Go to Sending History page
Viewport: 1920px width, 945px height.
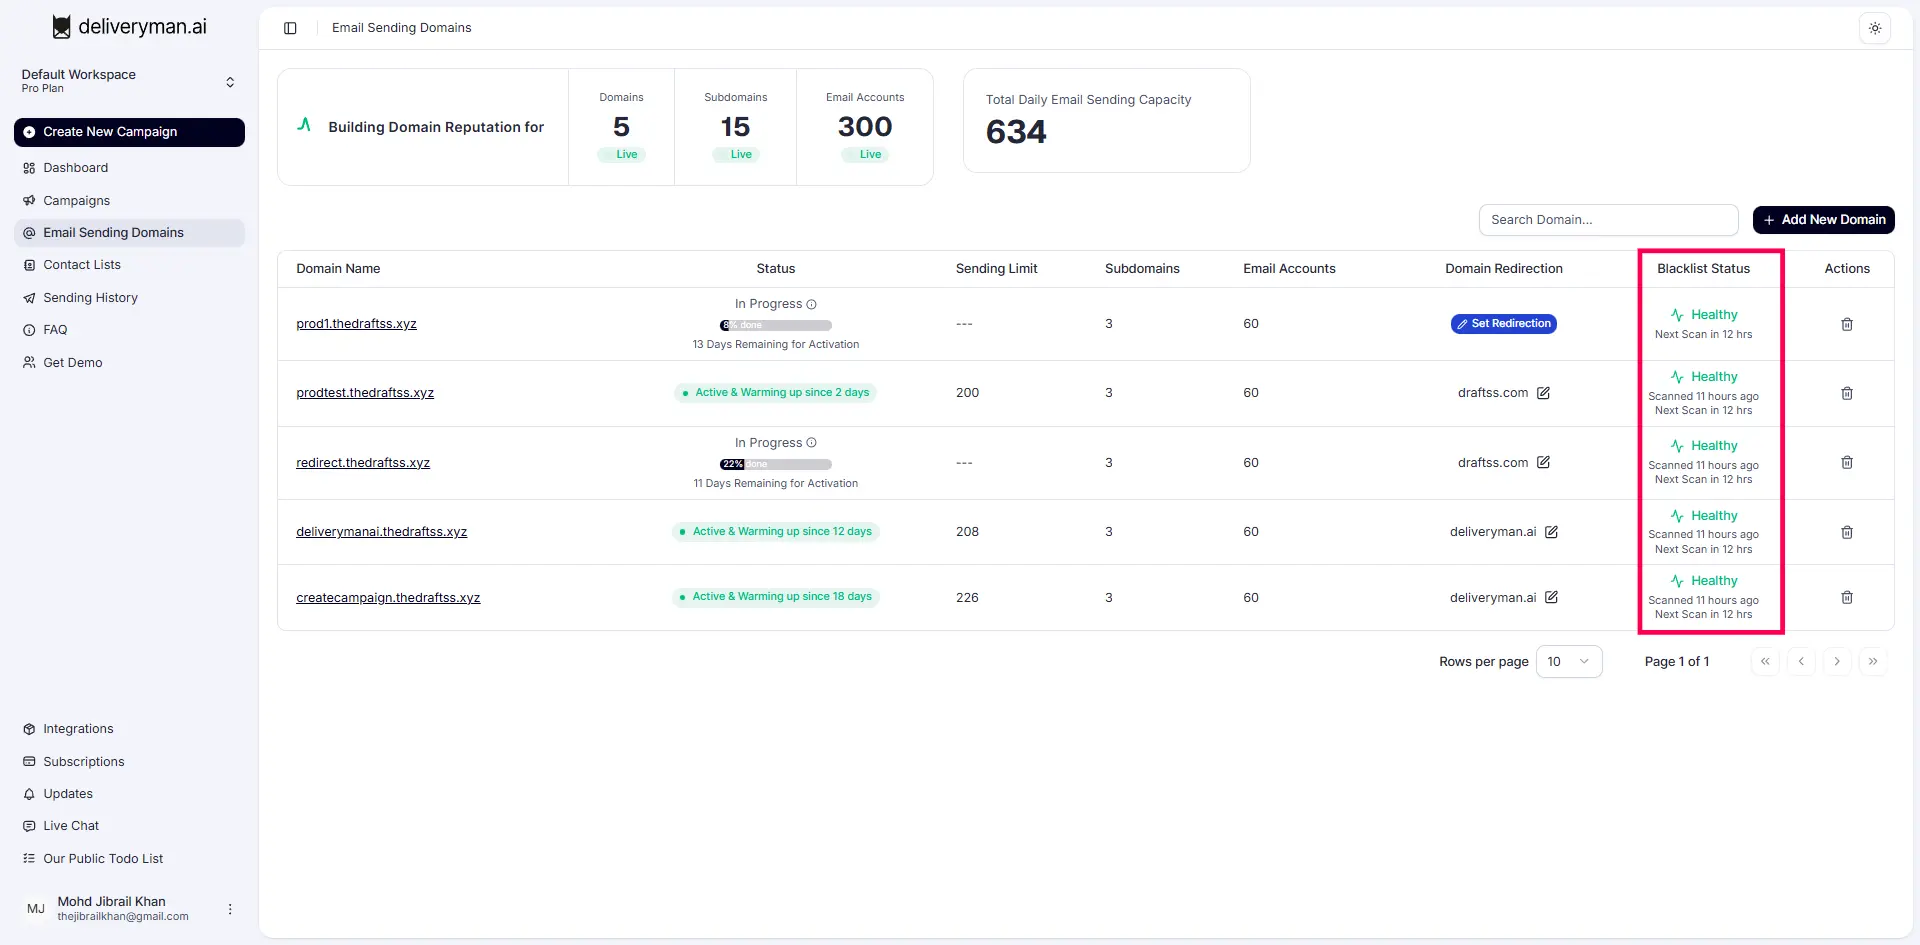click(x=90, y=297)
